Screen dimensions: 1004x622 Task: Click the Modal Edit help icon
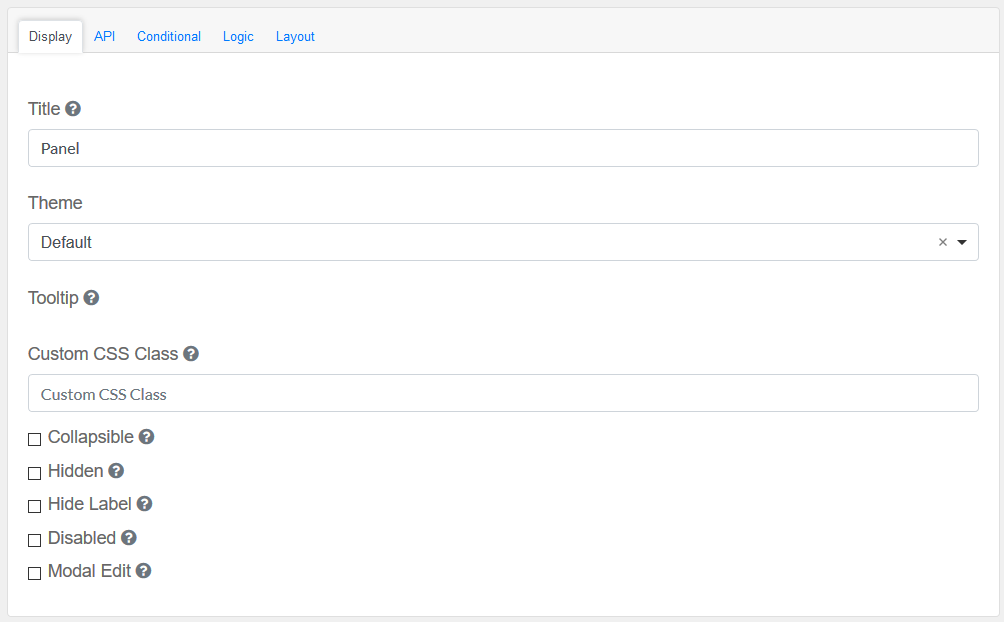pyautogui.click(x=144, y=571)
